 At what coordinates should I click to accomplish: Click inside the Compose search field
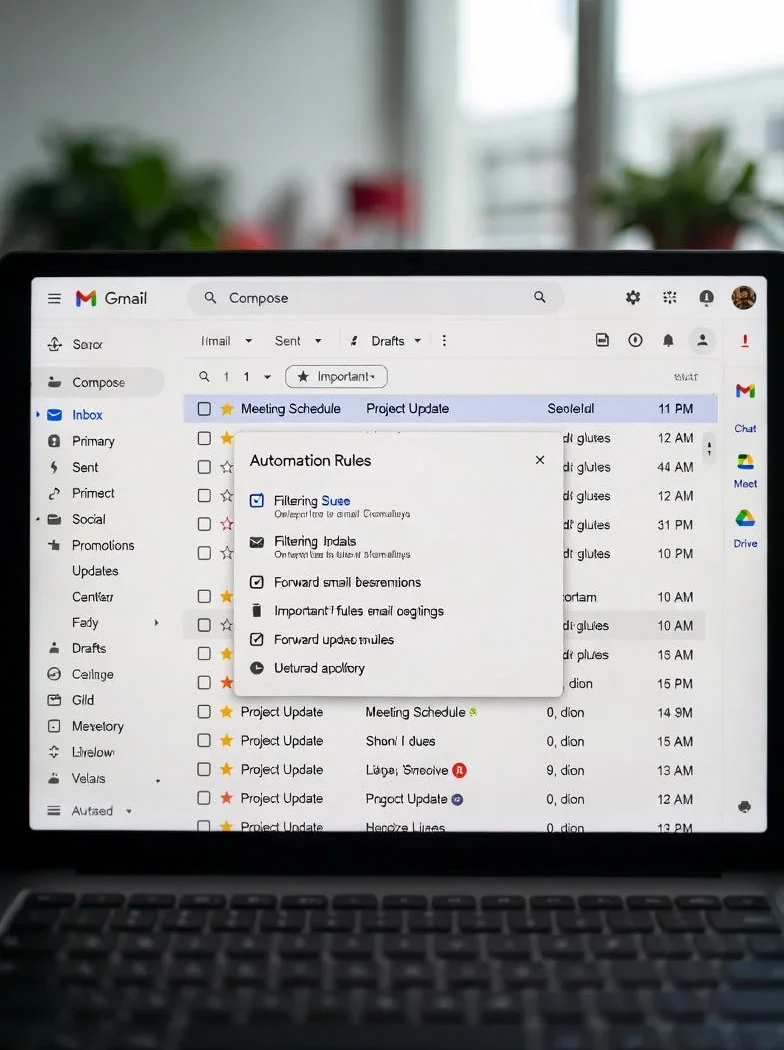pos(375,297)
